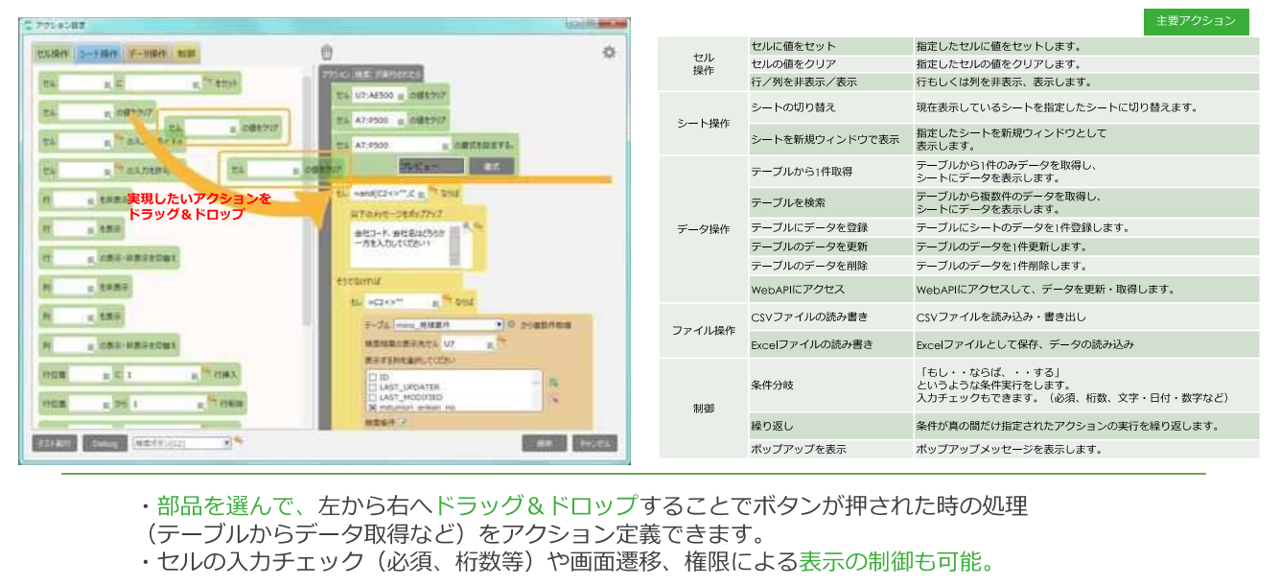
Task: Check the LAST_MODIFIED column checkbox
Action: click(373, 396)
